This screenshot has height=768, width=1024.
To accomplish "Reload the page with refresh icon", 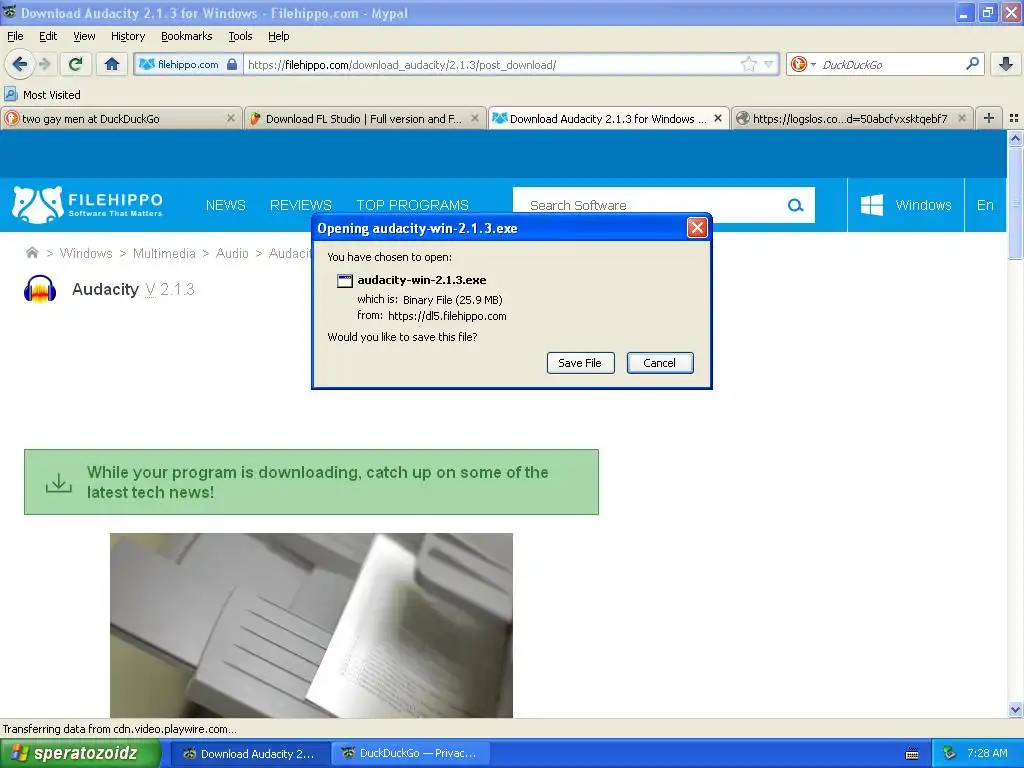I will [76, 64].
